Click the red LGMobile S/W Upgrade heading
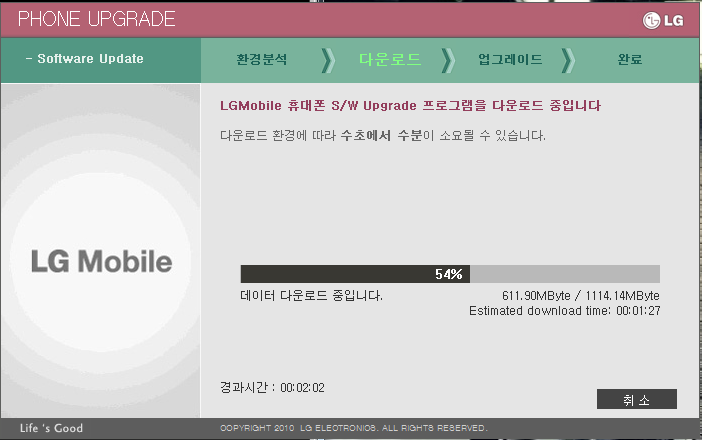This screenshot has height=440, width=702. 410,106
